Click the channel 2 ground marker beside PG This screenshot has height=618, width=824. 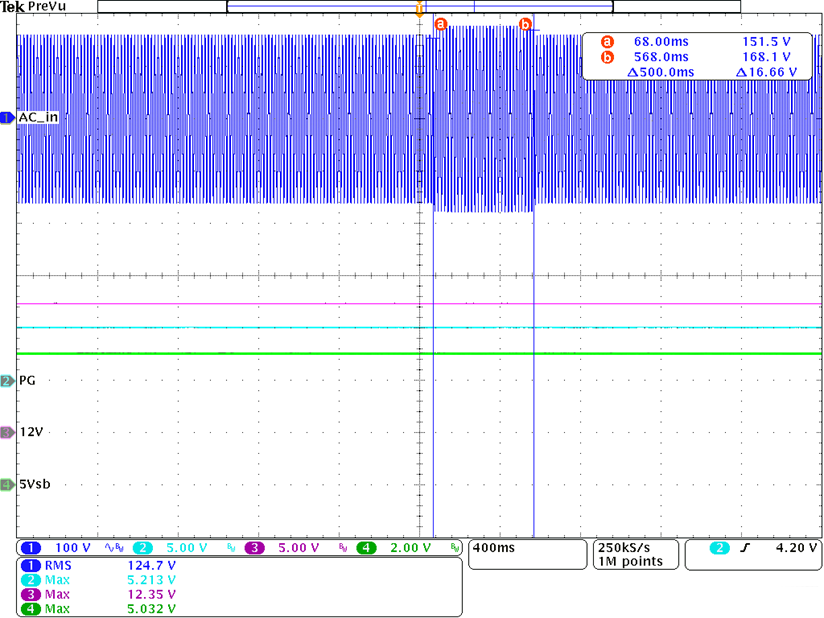click(7, 380)
